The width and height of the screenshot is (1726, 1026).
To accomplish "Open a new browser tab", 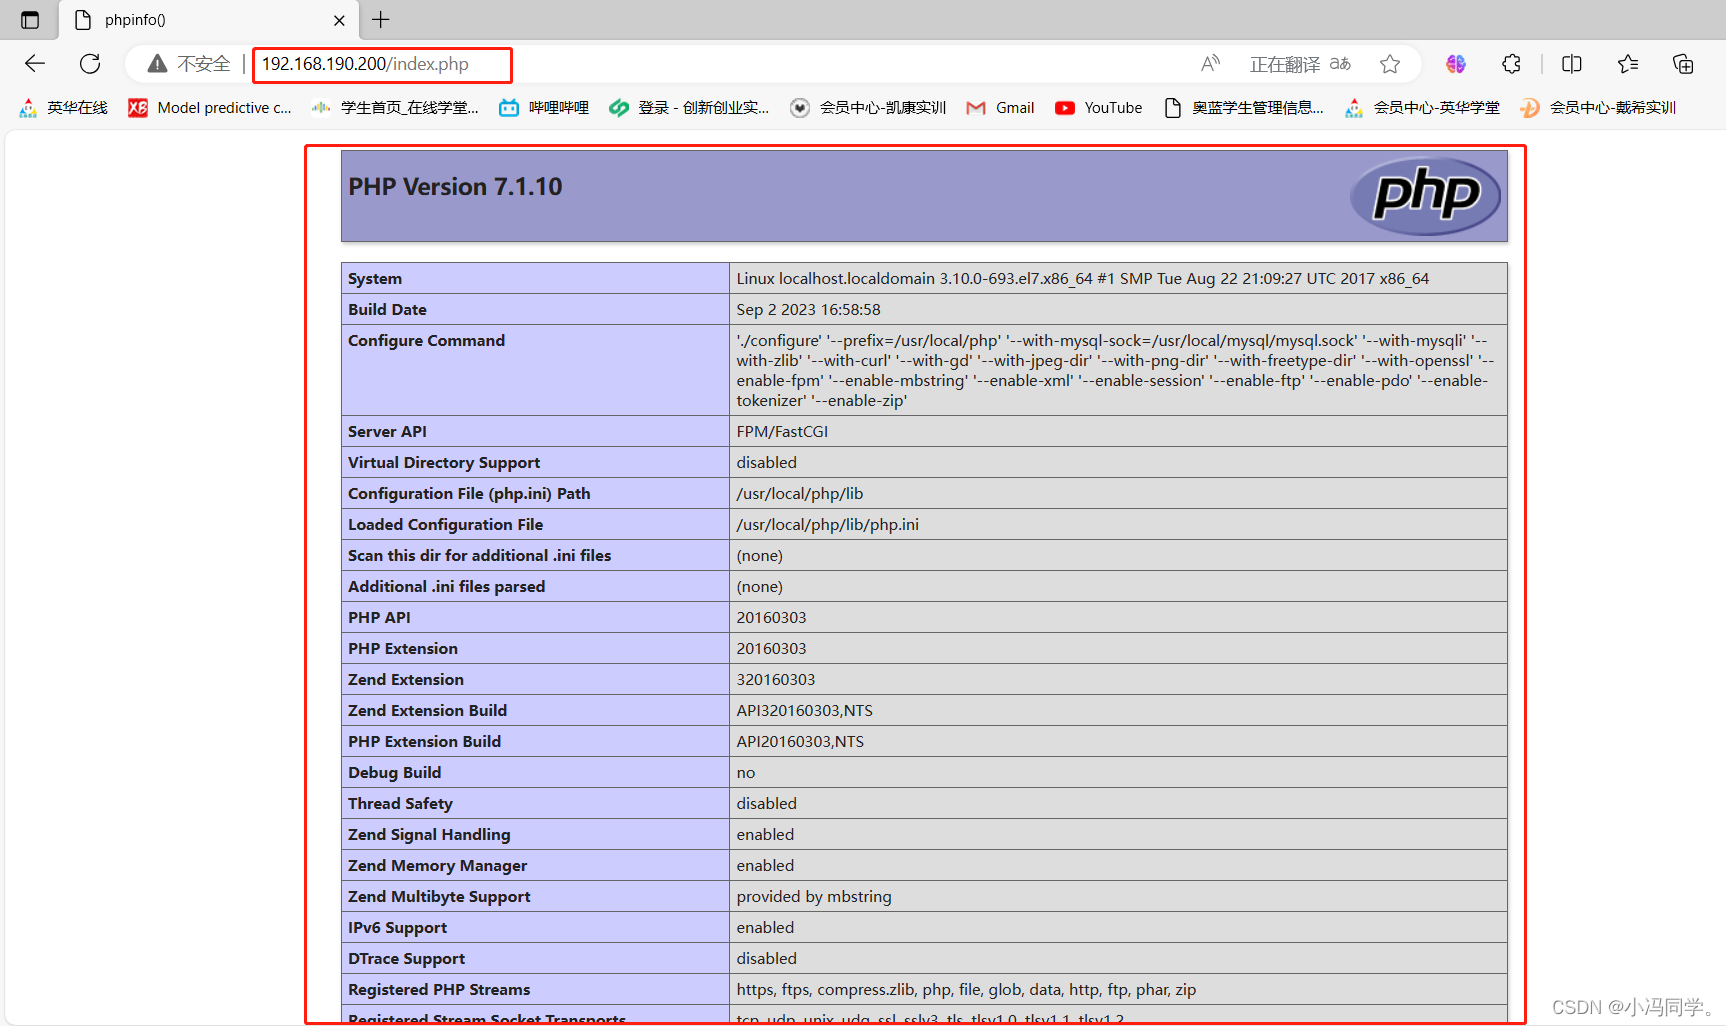I will [x=381, y=19].
